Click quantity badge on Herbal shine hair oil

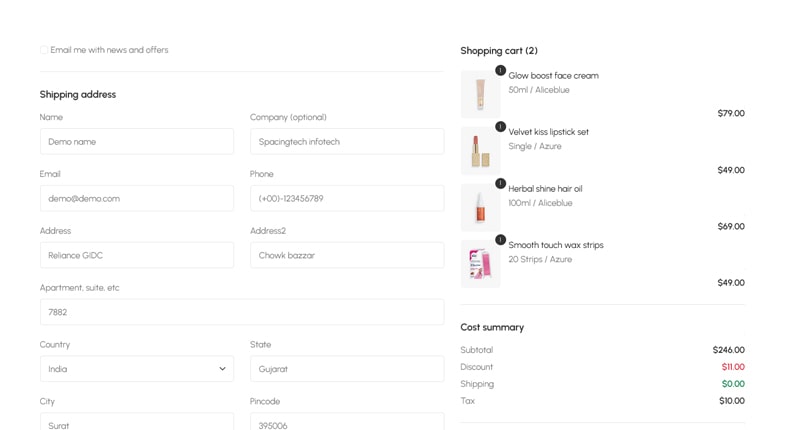point(500,183)
